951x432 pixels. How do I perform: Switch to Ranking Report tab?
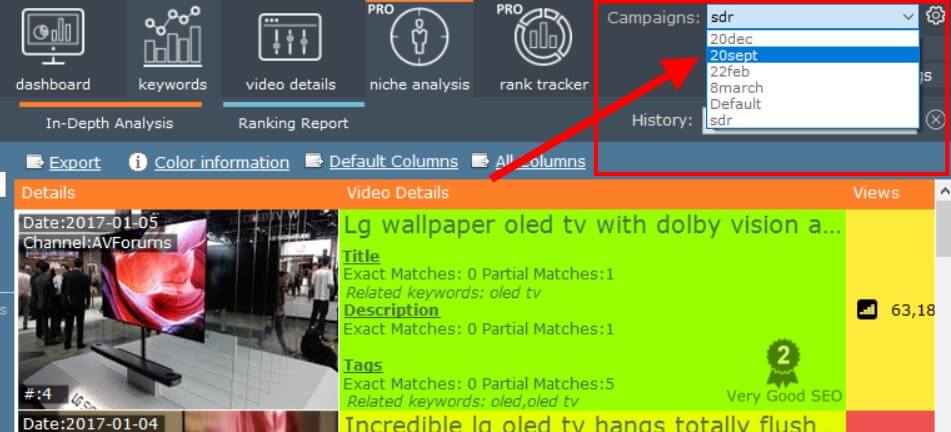(x=293, y=123)
